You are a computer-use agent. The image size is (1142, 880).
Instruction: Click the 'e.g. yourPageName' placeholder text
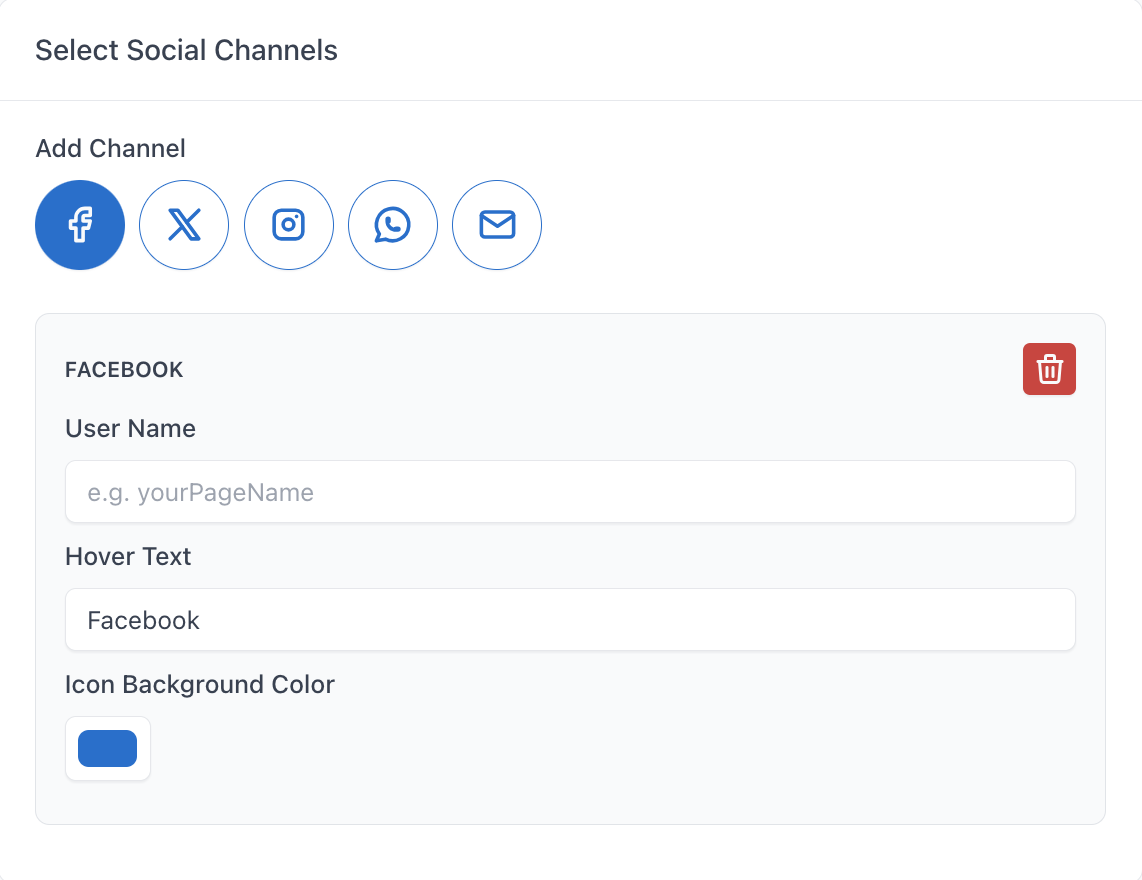(x=200, y=492)
